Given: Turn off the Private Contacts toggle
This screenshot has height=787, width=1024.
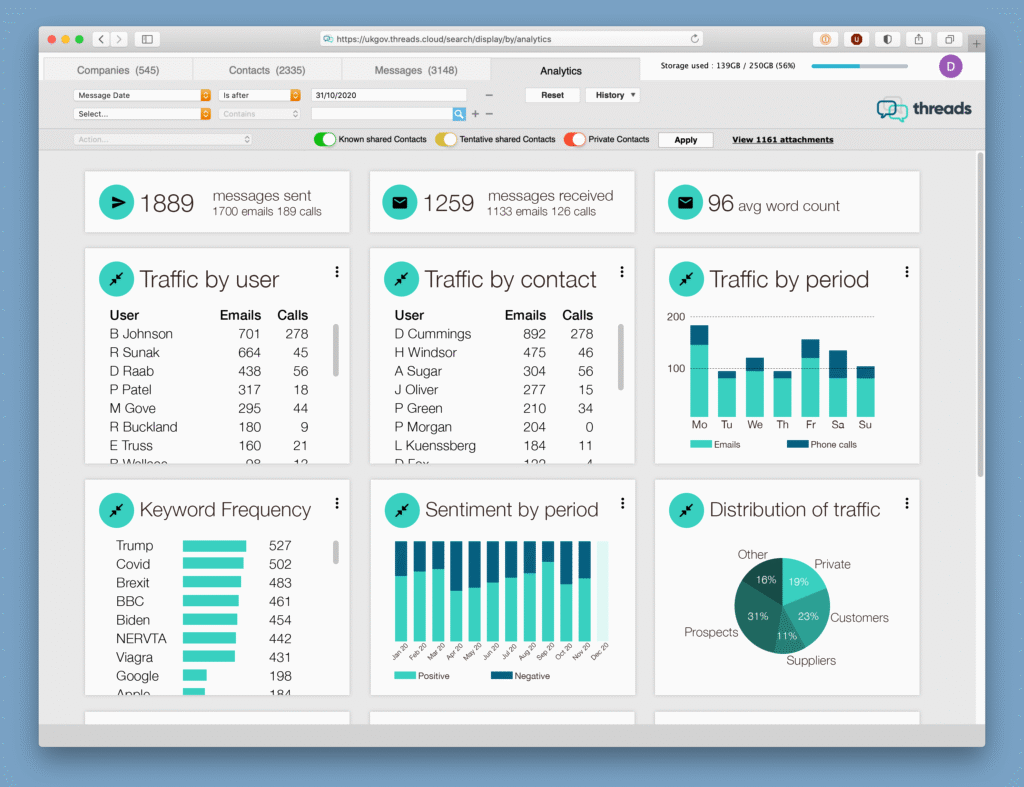Looking at the screenshot, I should (577, 139).
